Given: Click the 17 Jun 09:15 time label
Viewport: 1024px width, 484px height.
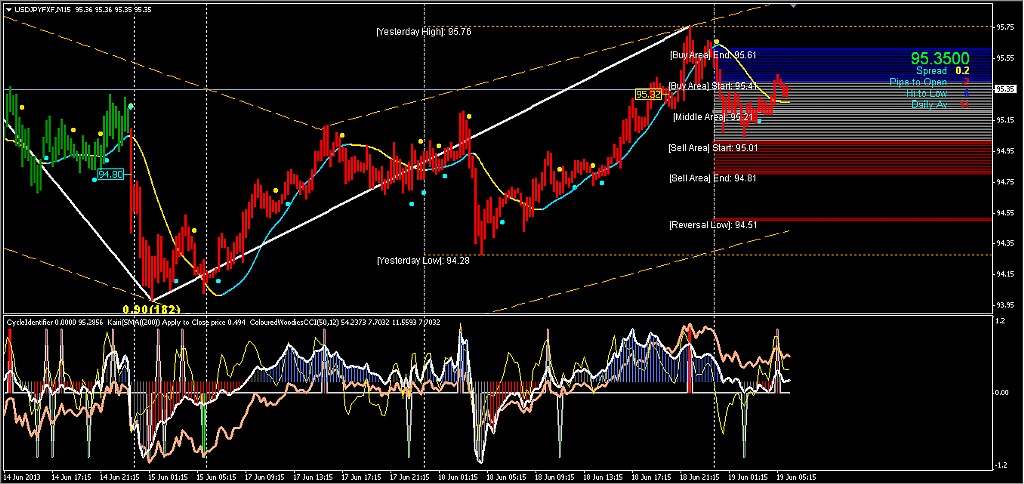Looking at the screenshot, I should 265,477.
